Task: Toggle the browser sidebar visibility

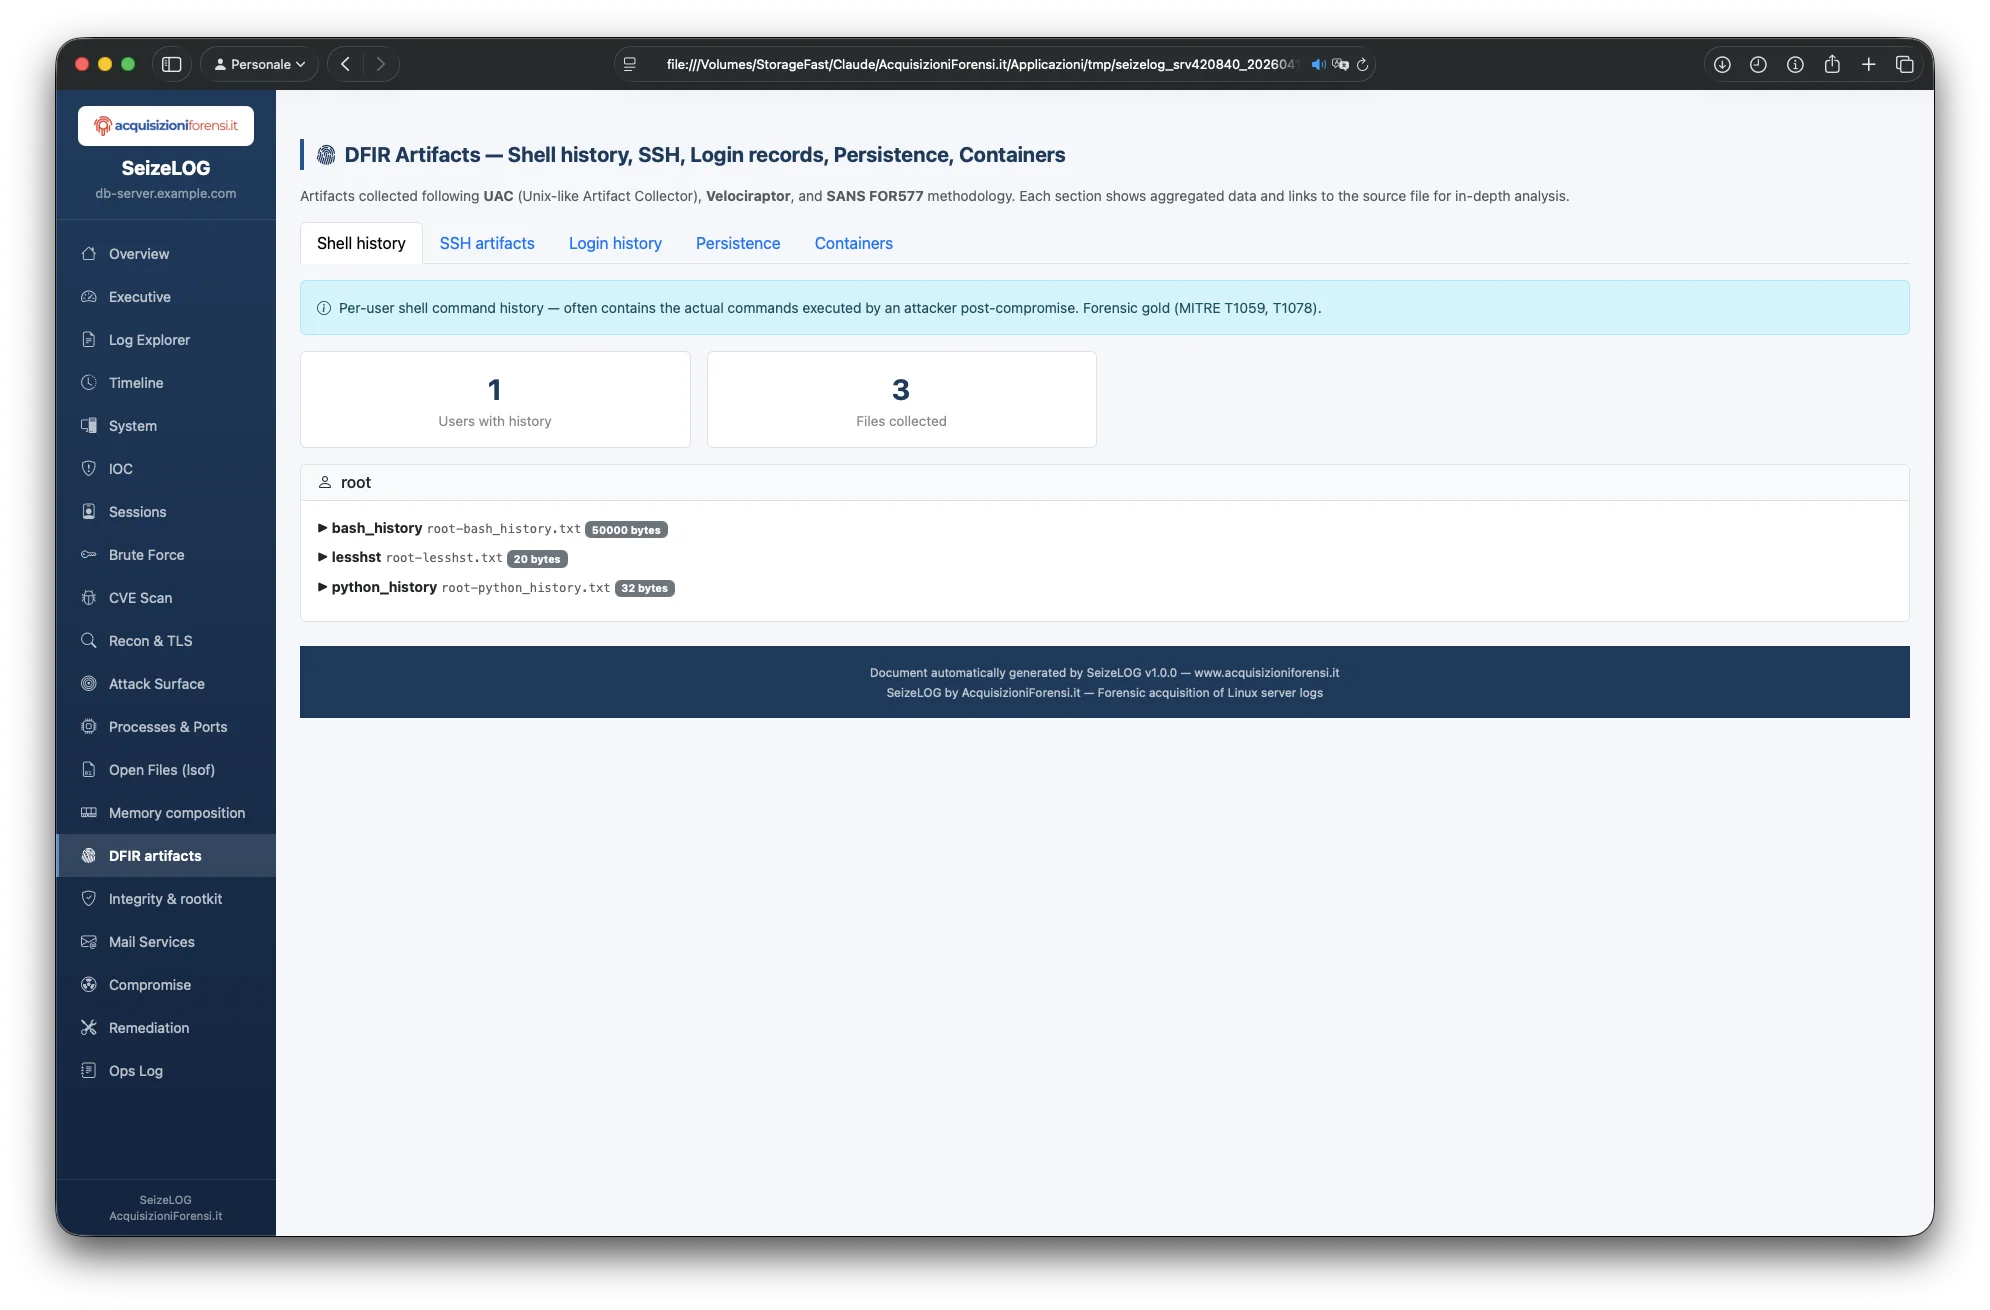Action: point(172,63)
